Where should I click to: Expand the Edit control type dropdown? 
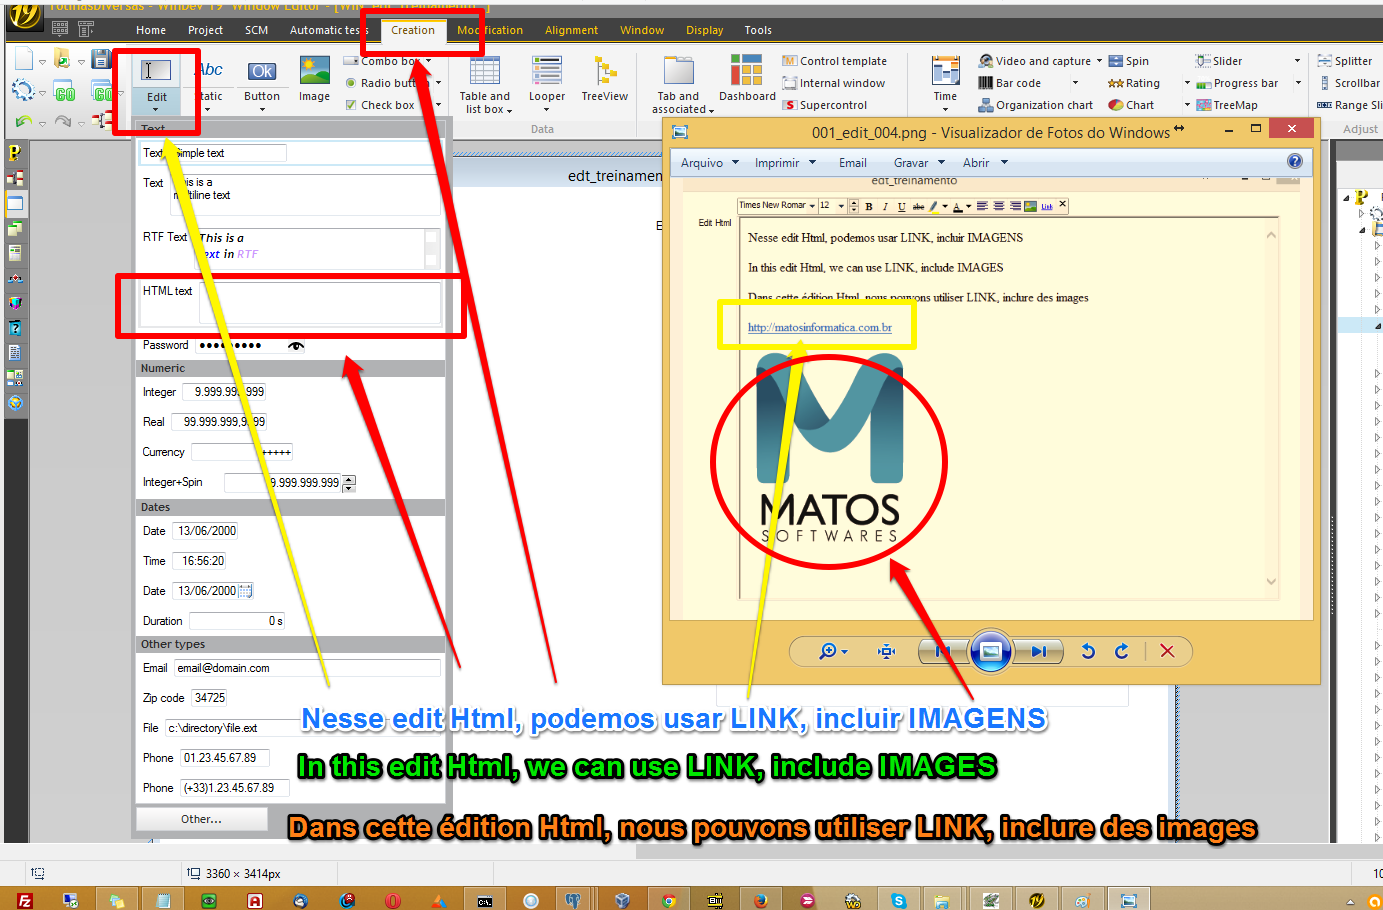(156, 110)
